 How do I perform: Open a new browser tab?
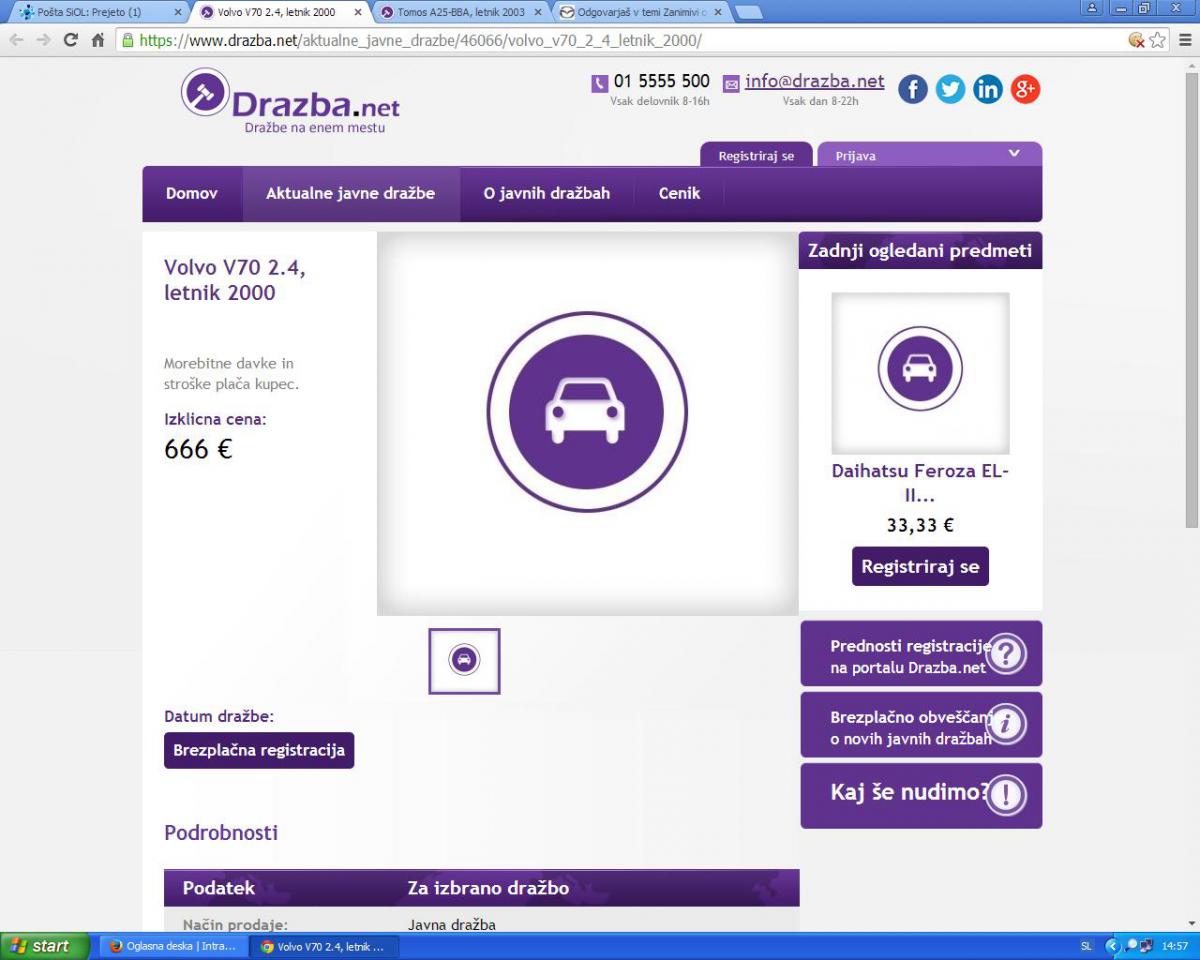[748, 13]
